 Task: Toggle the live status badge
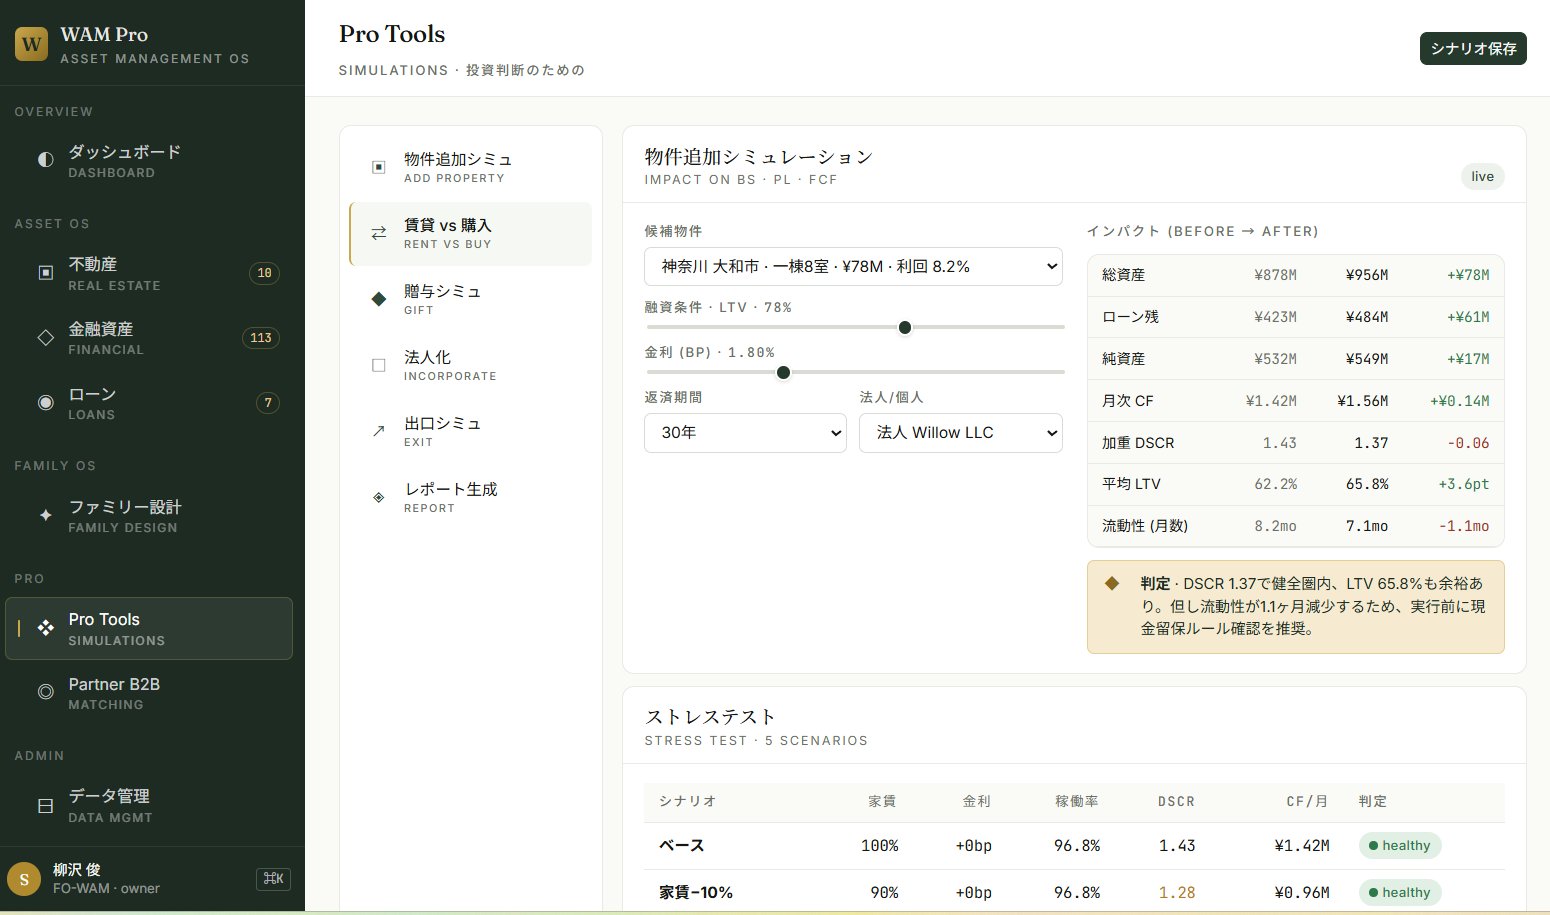point(1482,177)
